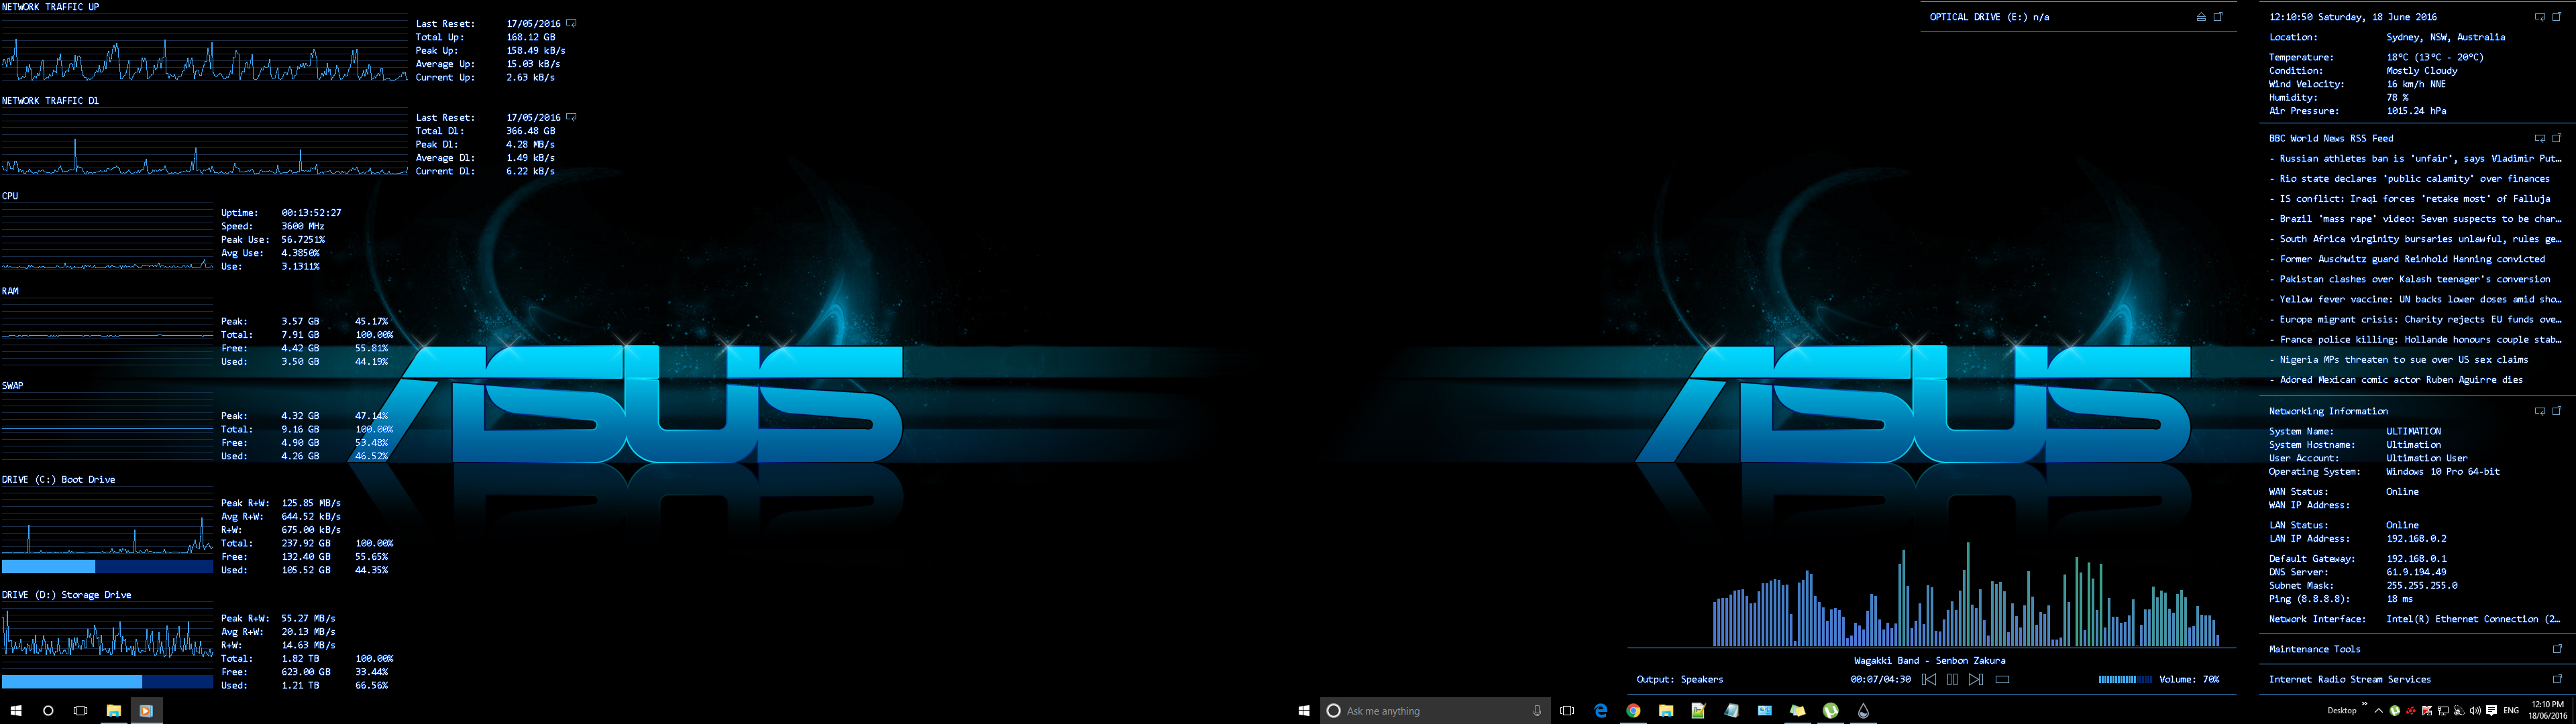The image size is (2576, 724).
Task: Skip to the next track
Action: (1977, 679)
